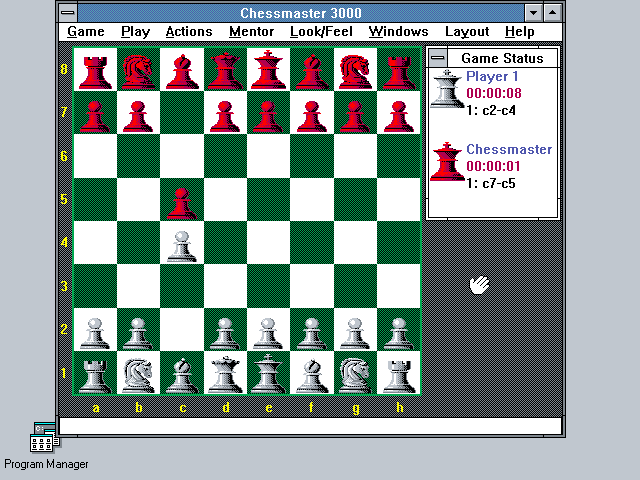Open the Look/Feel menu

tap(321, 32)
